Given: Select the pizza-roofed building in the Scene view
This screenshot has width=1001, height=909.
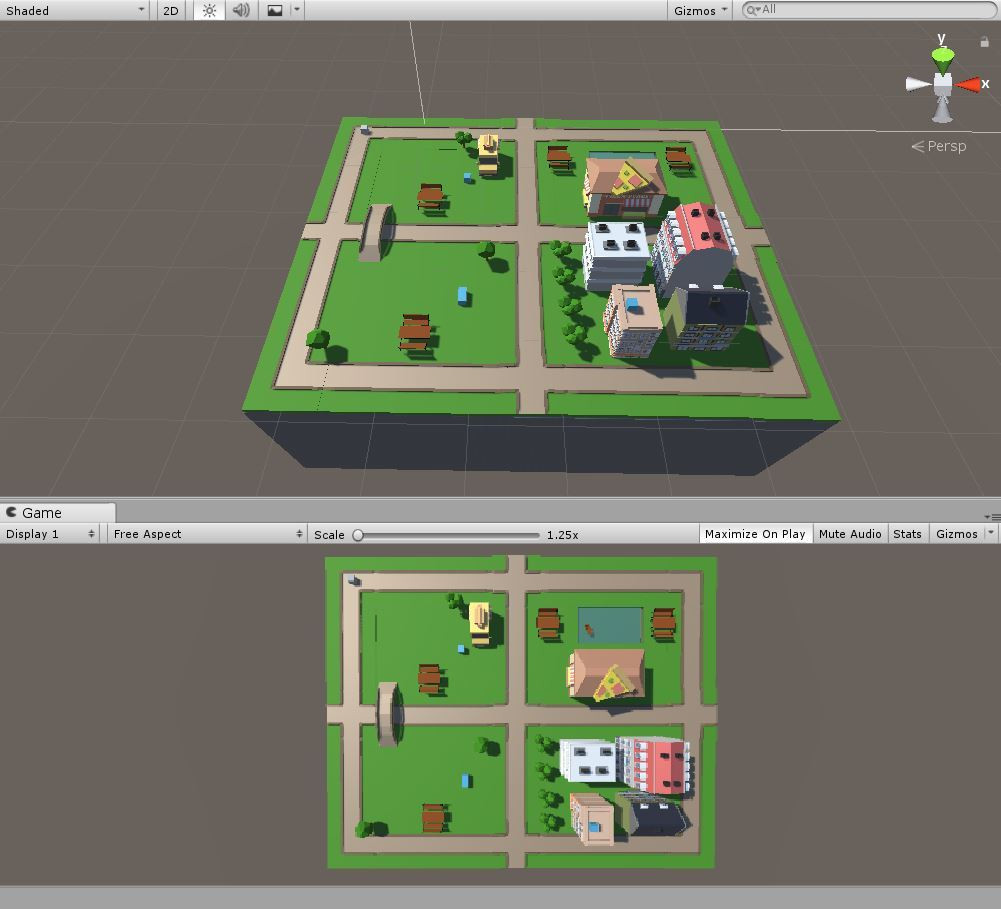Looking at the screenshot, I should [625, 186].
